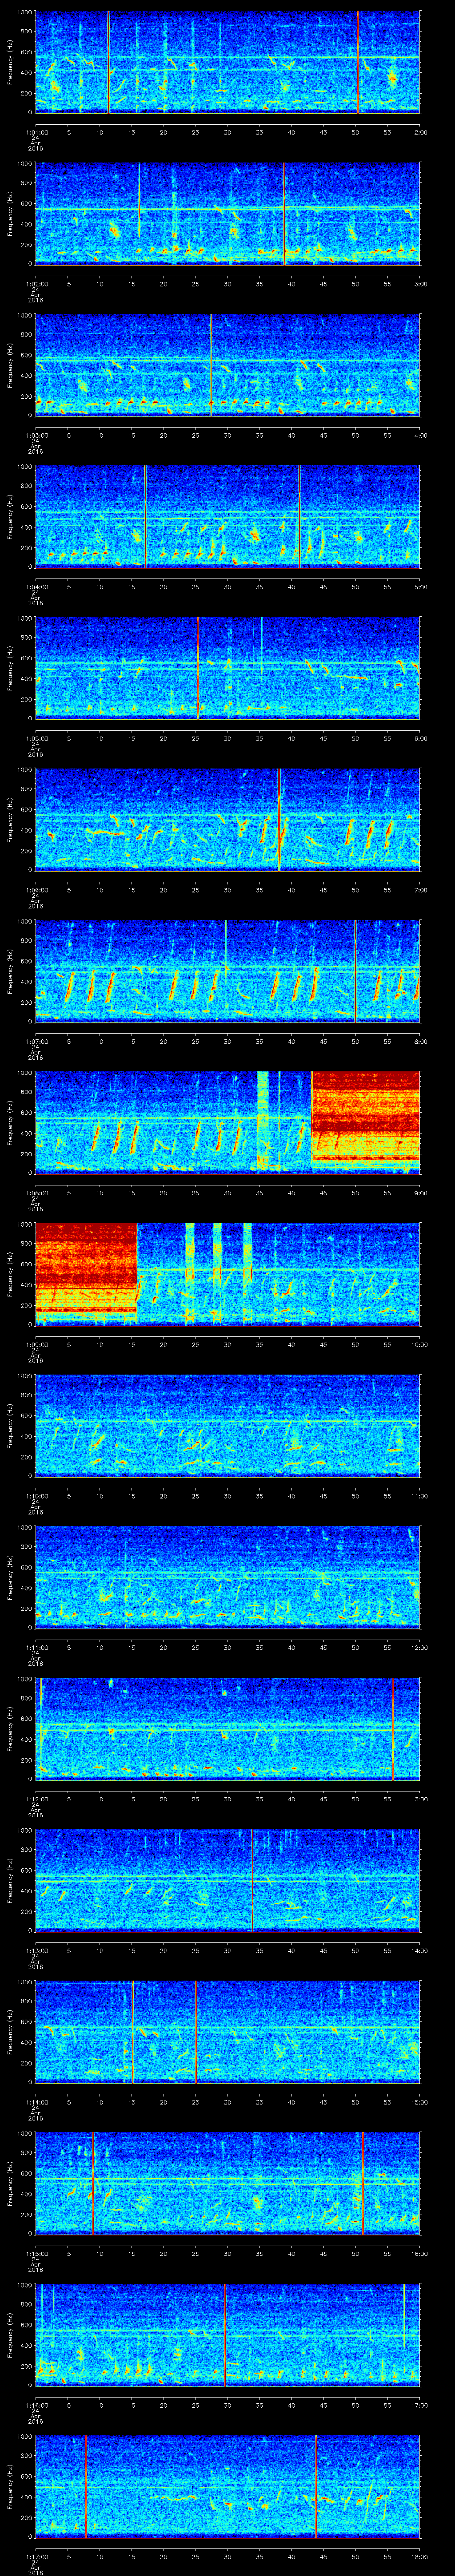Select the red vertical spike in the 1:06:00 spectrogram

[279, 820]
